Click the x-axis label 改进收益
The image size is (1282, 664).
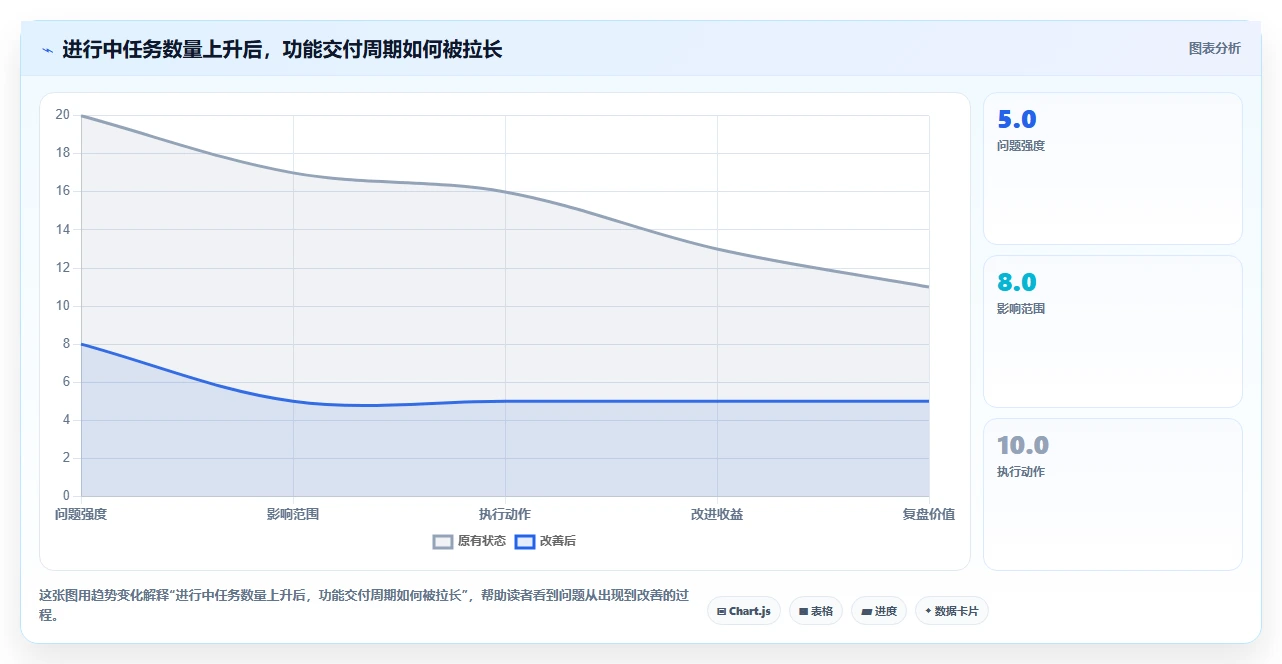click(x=717, y=514)
